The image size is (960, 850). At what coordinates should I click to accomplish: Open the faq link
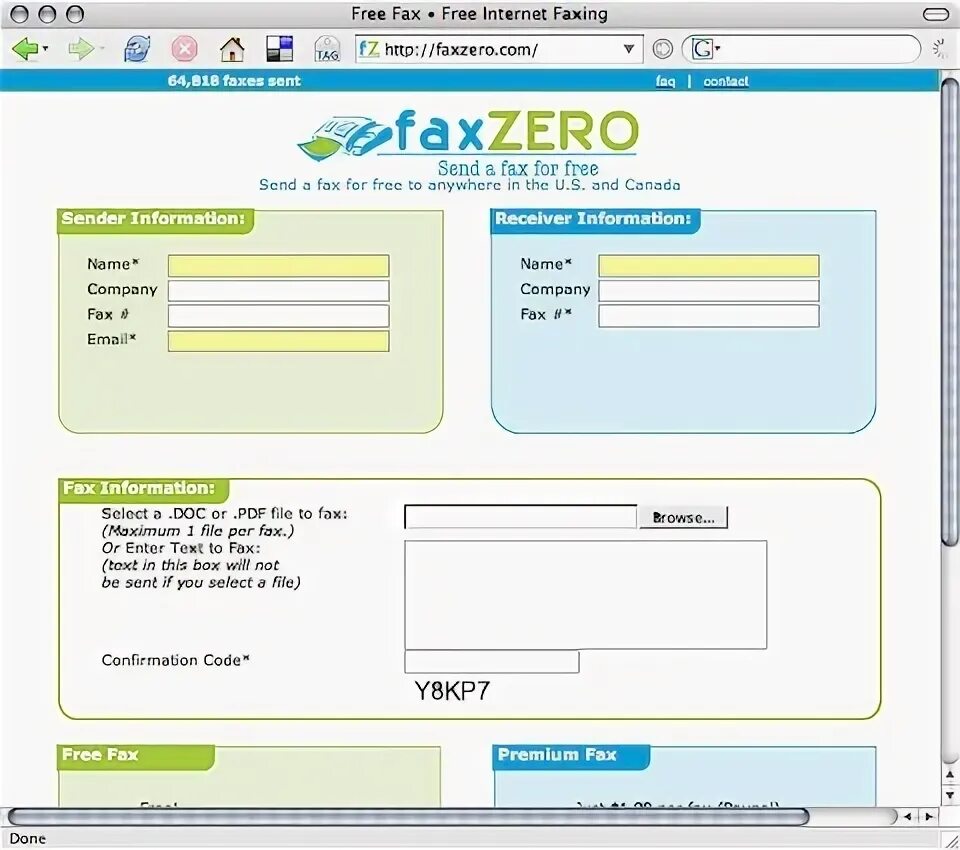(665, 81)
